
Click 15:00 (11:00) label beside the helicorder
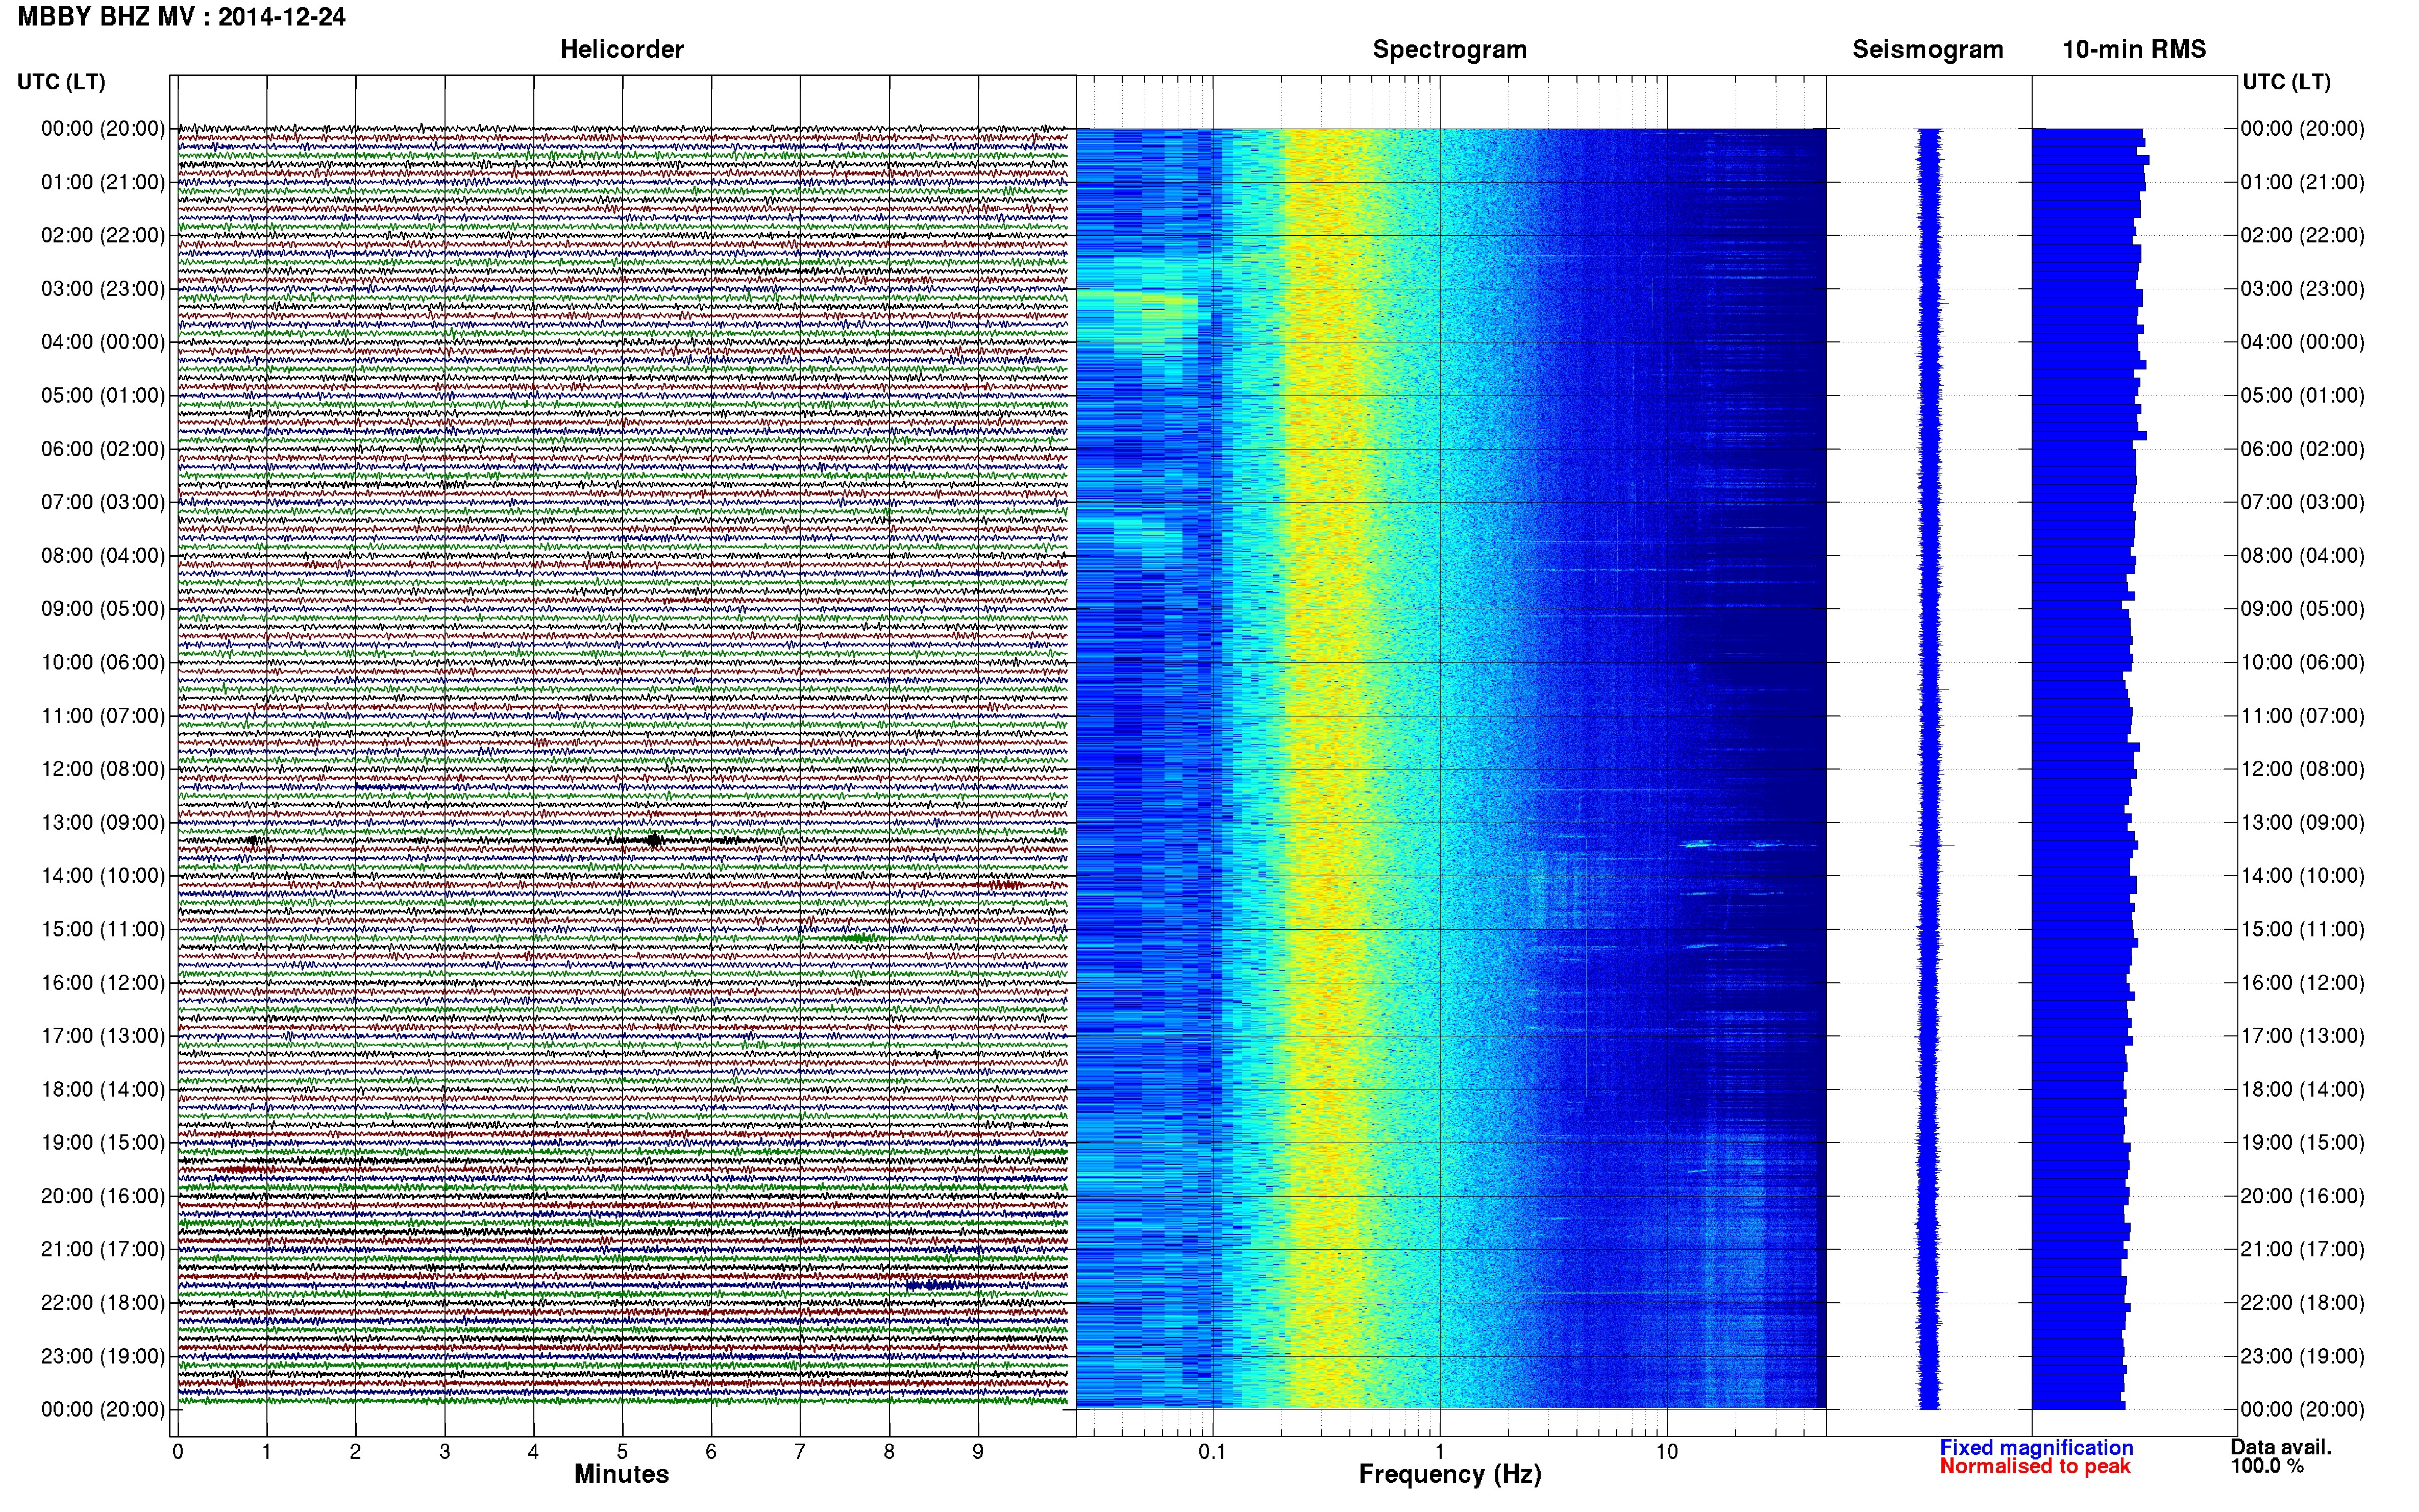point(103,929)
